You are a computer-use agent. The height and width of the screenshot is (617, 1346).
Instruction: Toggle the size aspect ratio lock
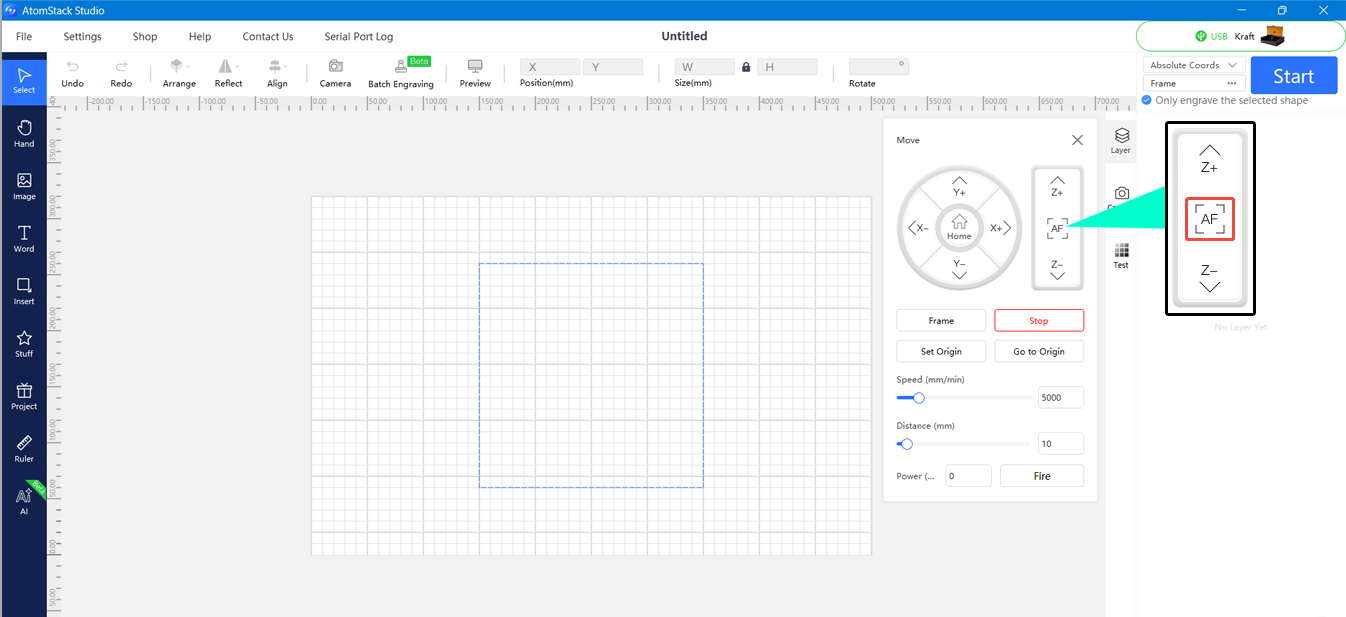[x=746, y=67]
